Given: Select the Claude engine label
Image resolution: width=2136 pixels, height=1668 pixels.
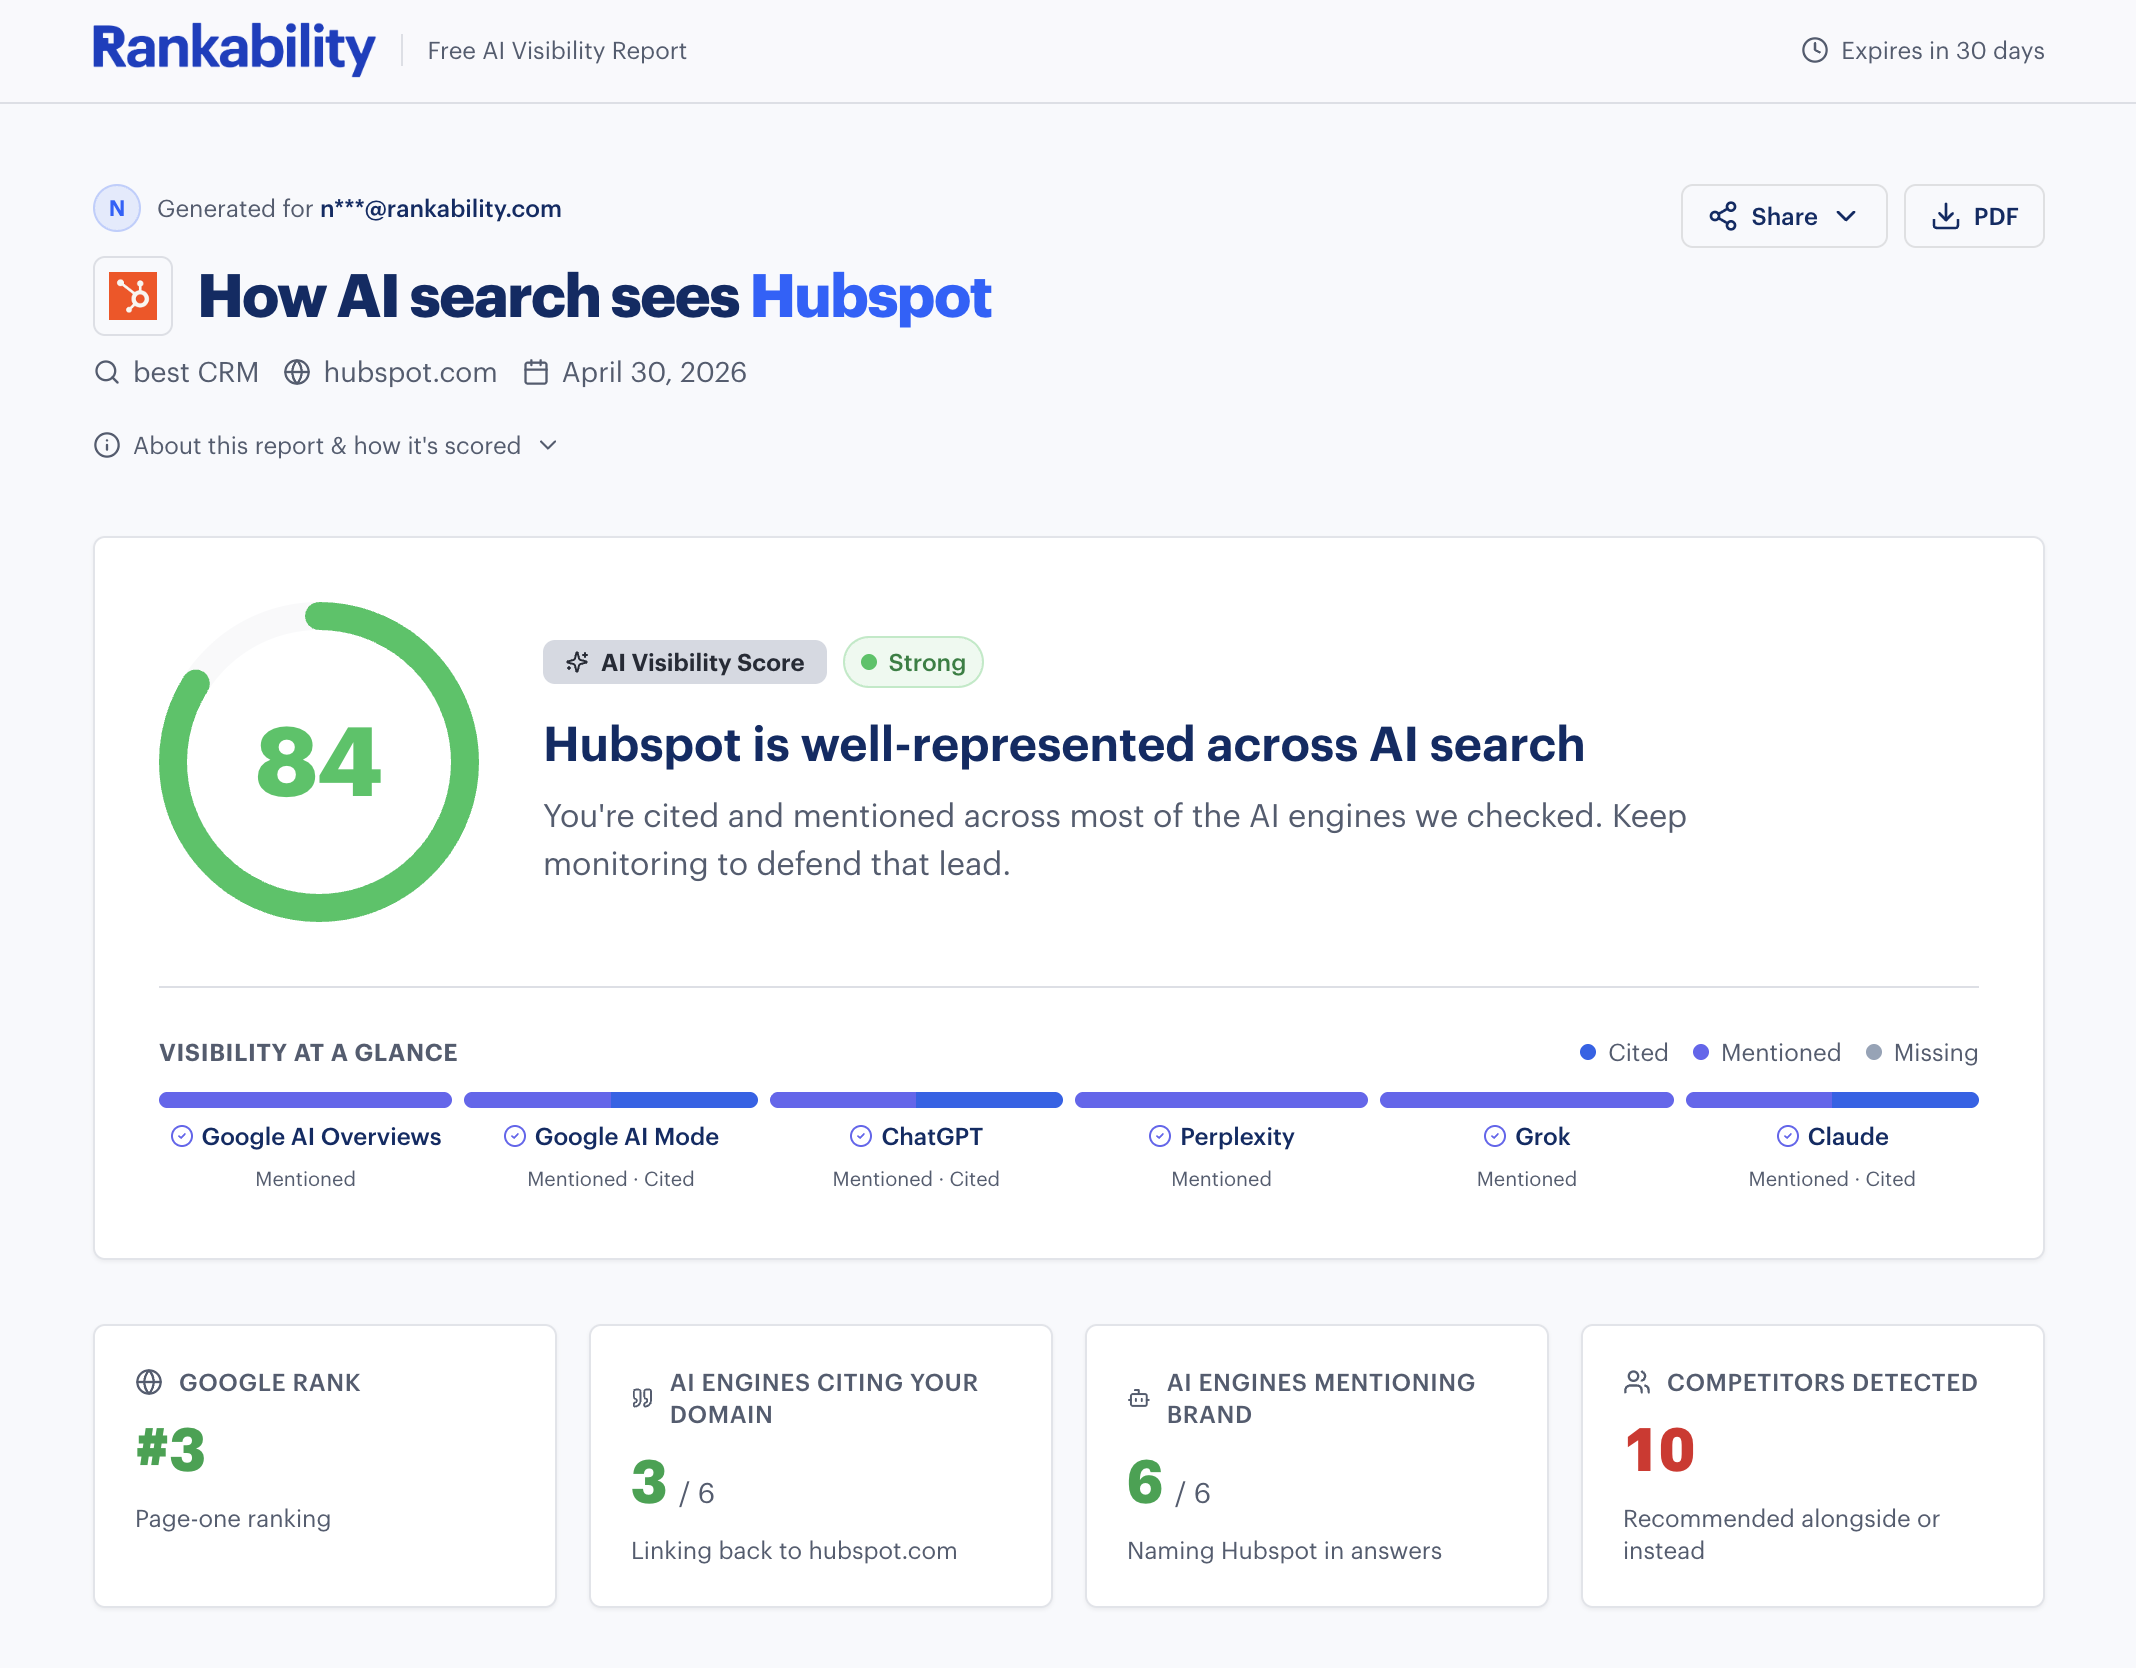Looking at the screenshot, I should pyautogui.click(x=1848, y=1136).
